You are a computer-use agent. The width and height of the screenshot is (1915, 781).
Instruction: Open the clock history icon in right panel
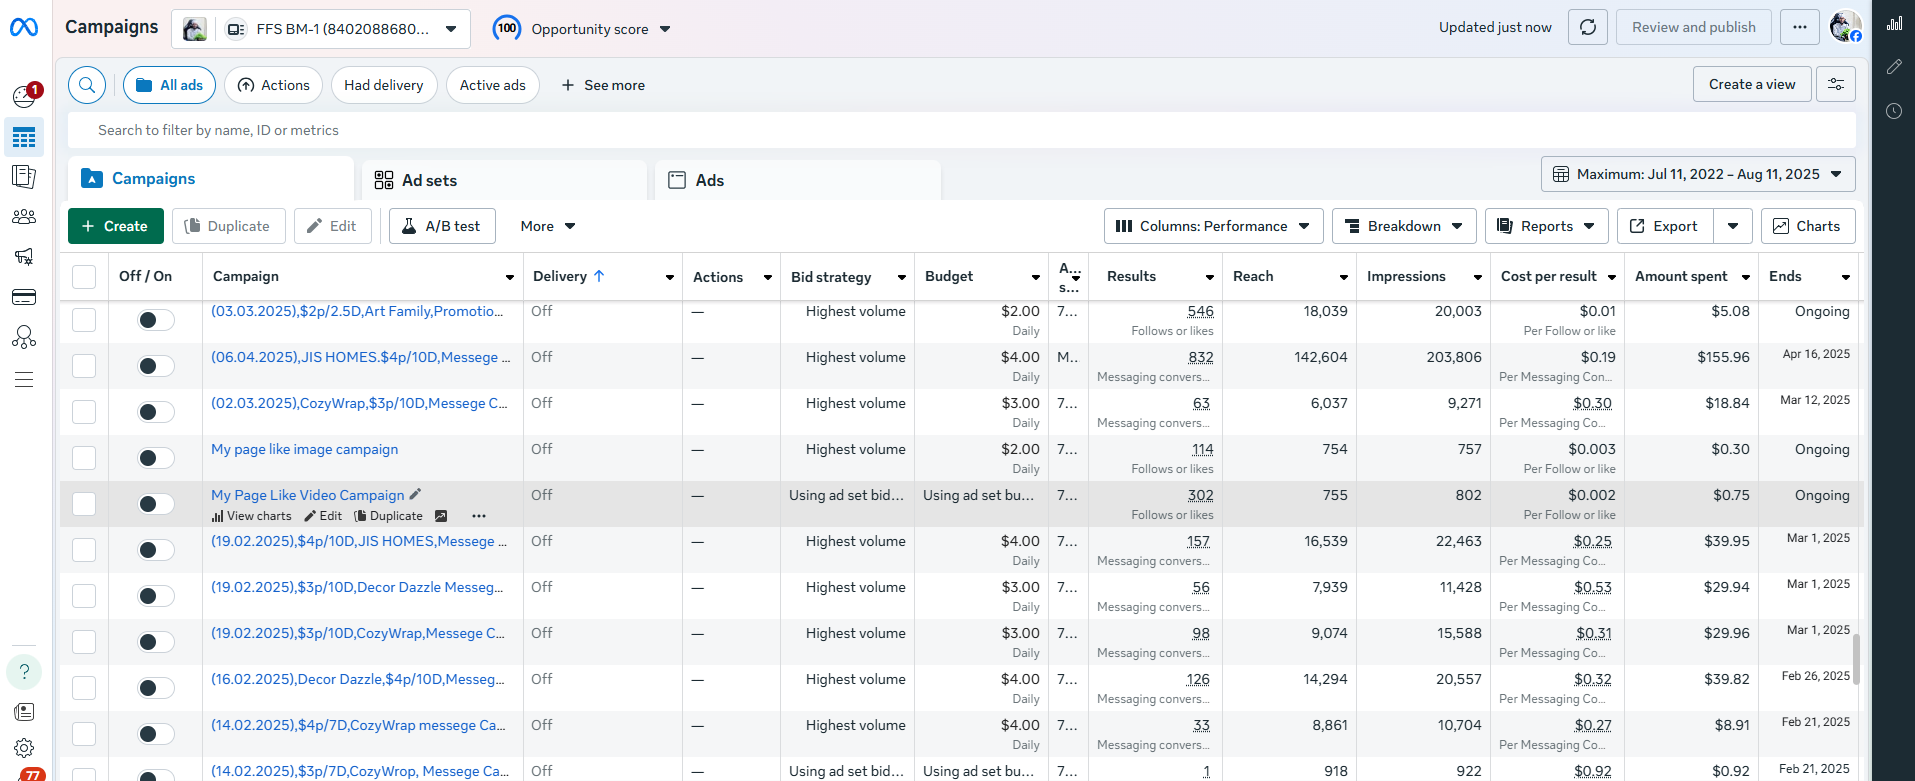[x=1894, y=111]
